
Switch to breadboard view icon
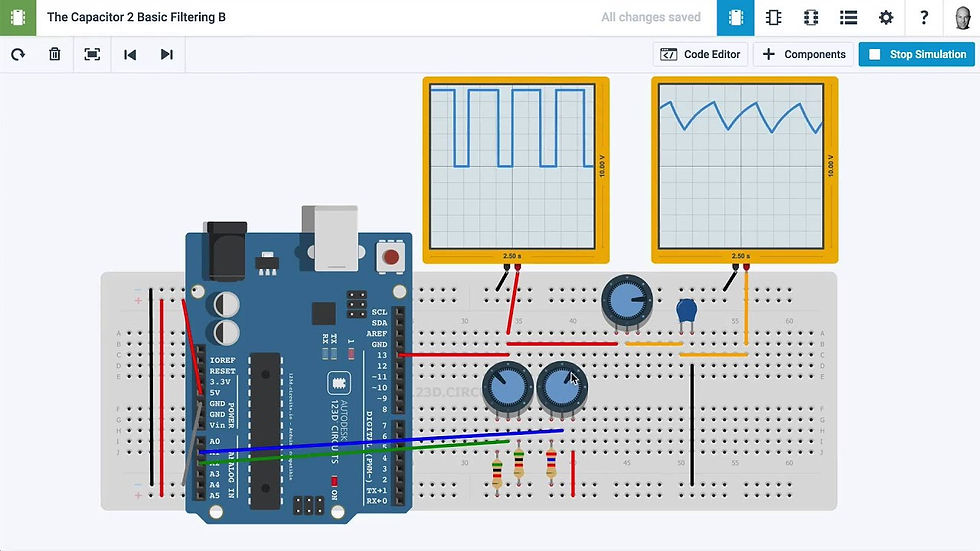click(735, 17)
